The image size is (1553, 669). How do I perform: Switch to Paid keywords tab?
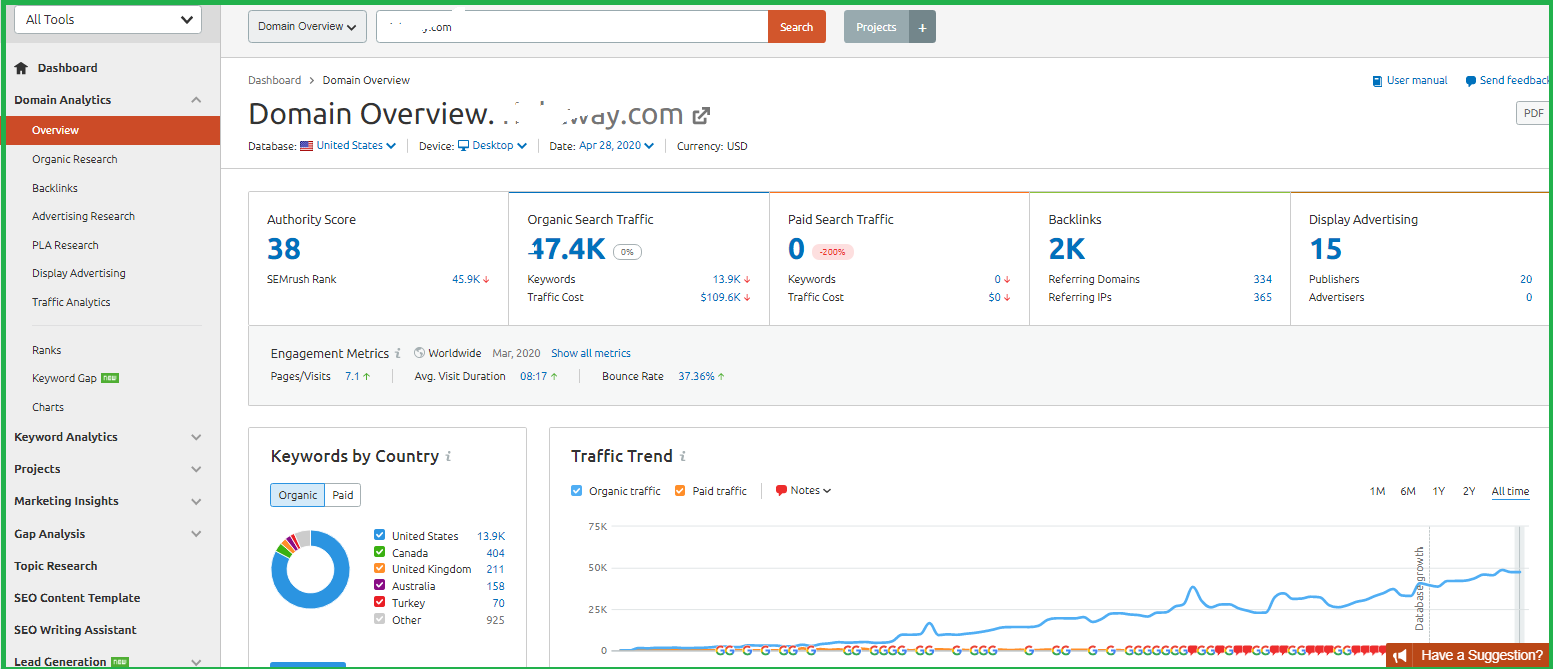tap(343, 495)
